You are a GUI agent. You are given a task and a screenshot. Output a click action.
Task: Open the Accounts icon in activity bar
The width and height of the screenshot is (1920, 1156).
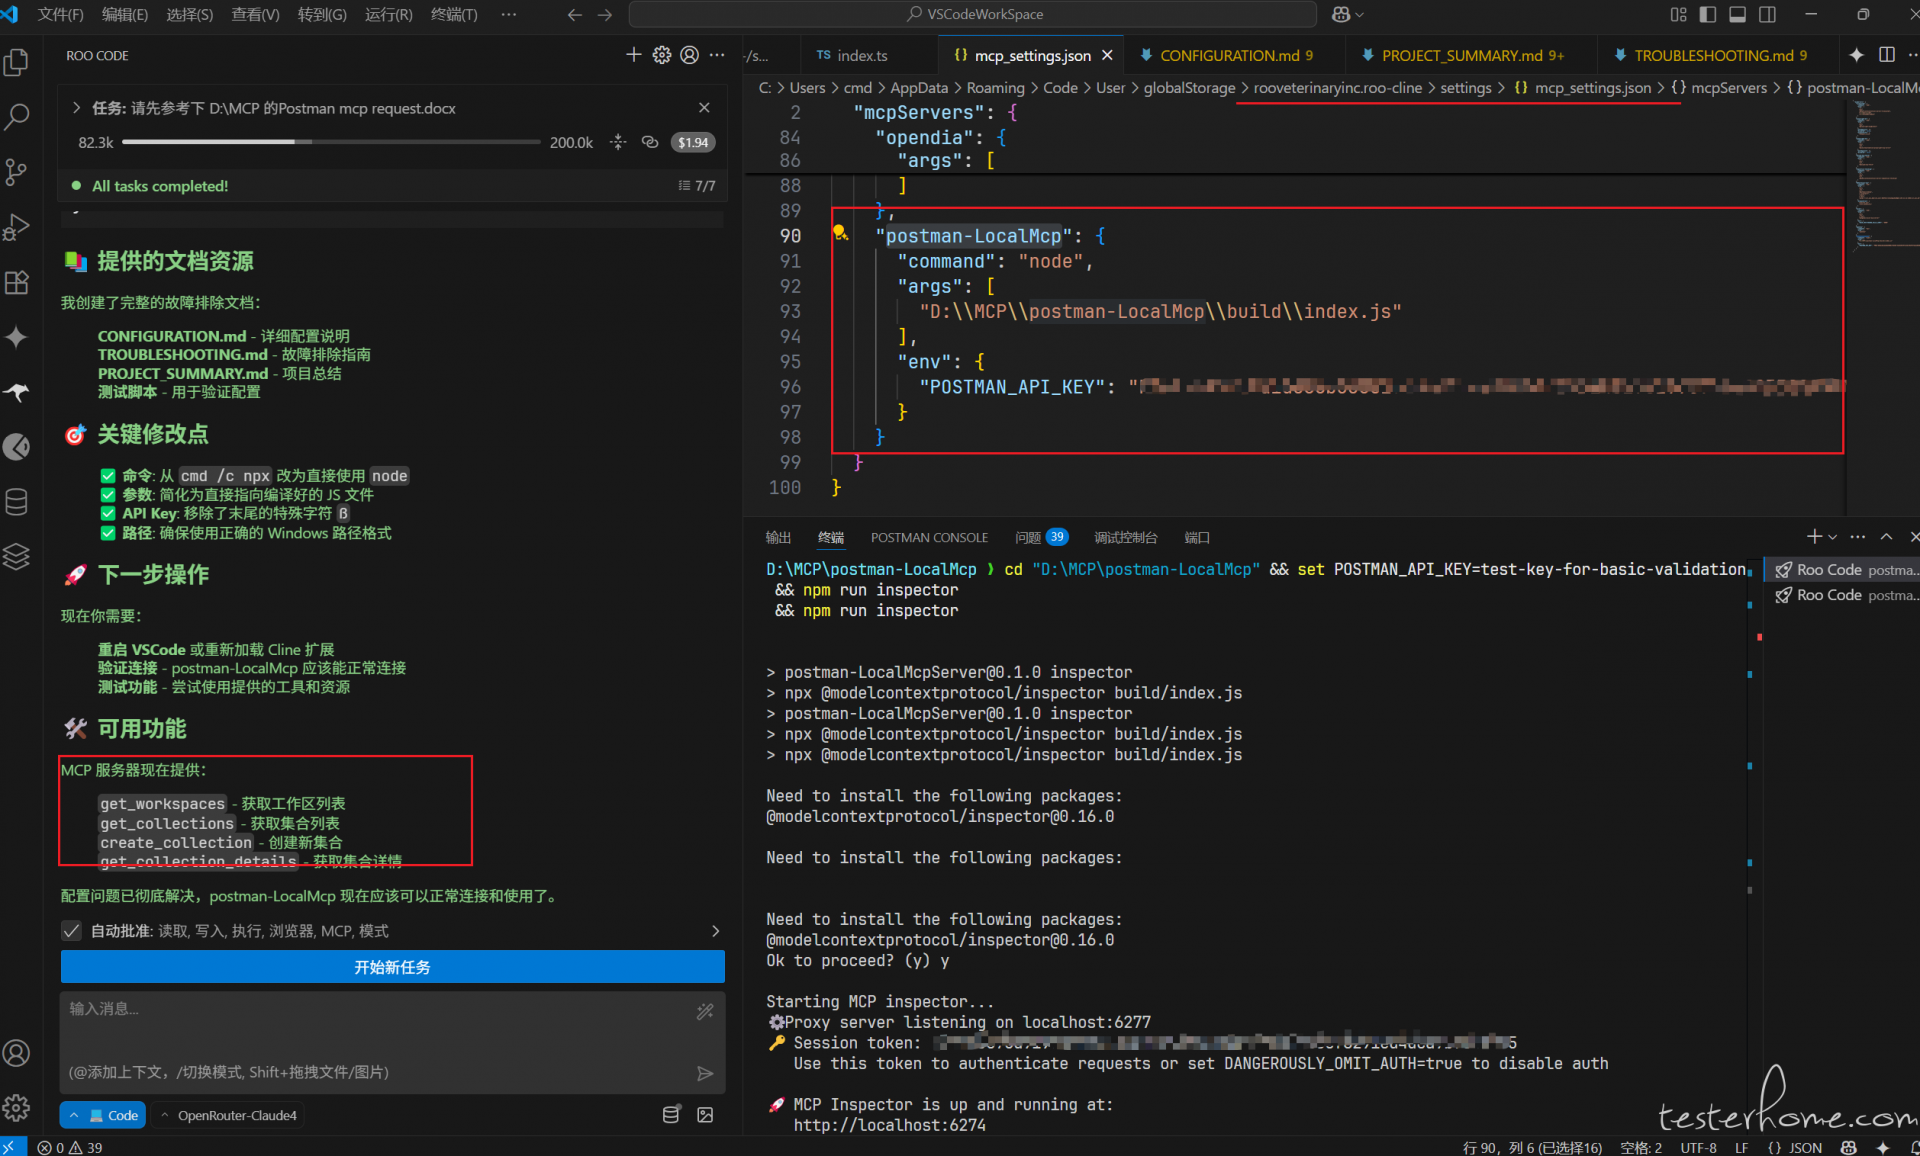pyautogui.click(x=17, y=1052)
